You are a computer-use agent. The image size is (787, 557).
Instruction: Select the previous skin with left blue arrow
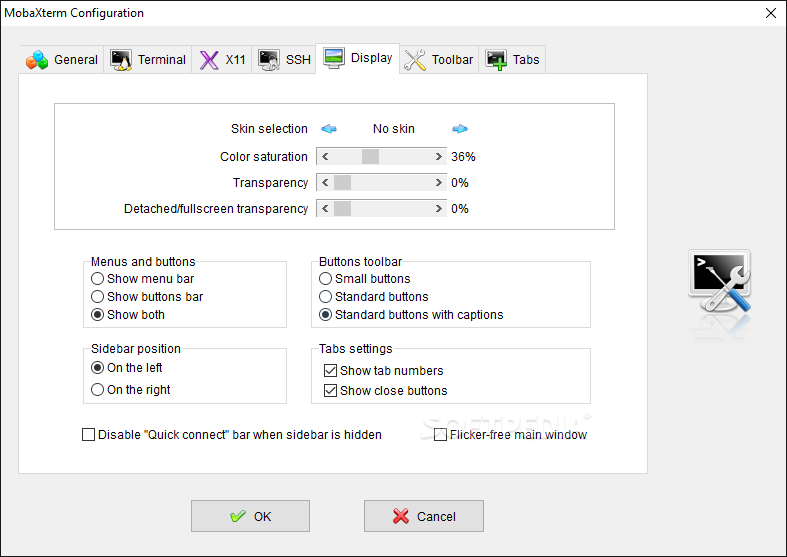point(329,129)
